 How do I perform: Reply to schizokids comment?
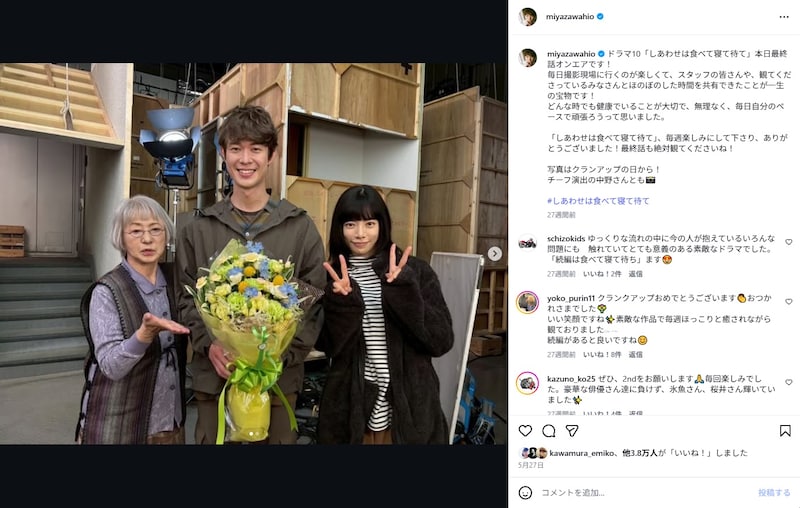pyautogui.click(x=635, y=274)
